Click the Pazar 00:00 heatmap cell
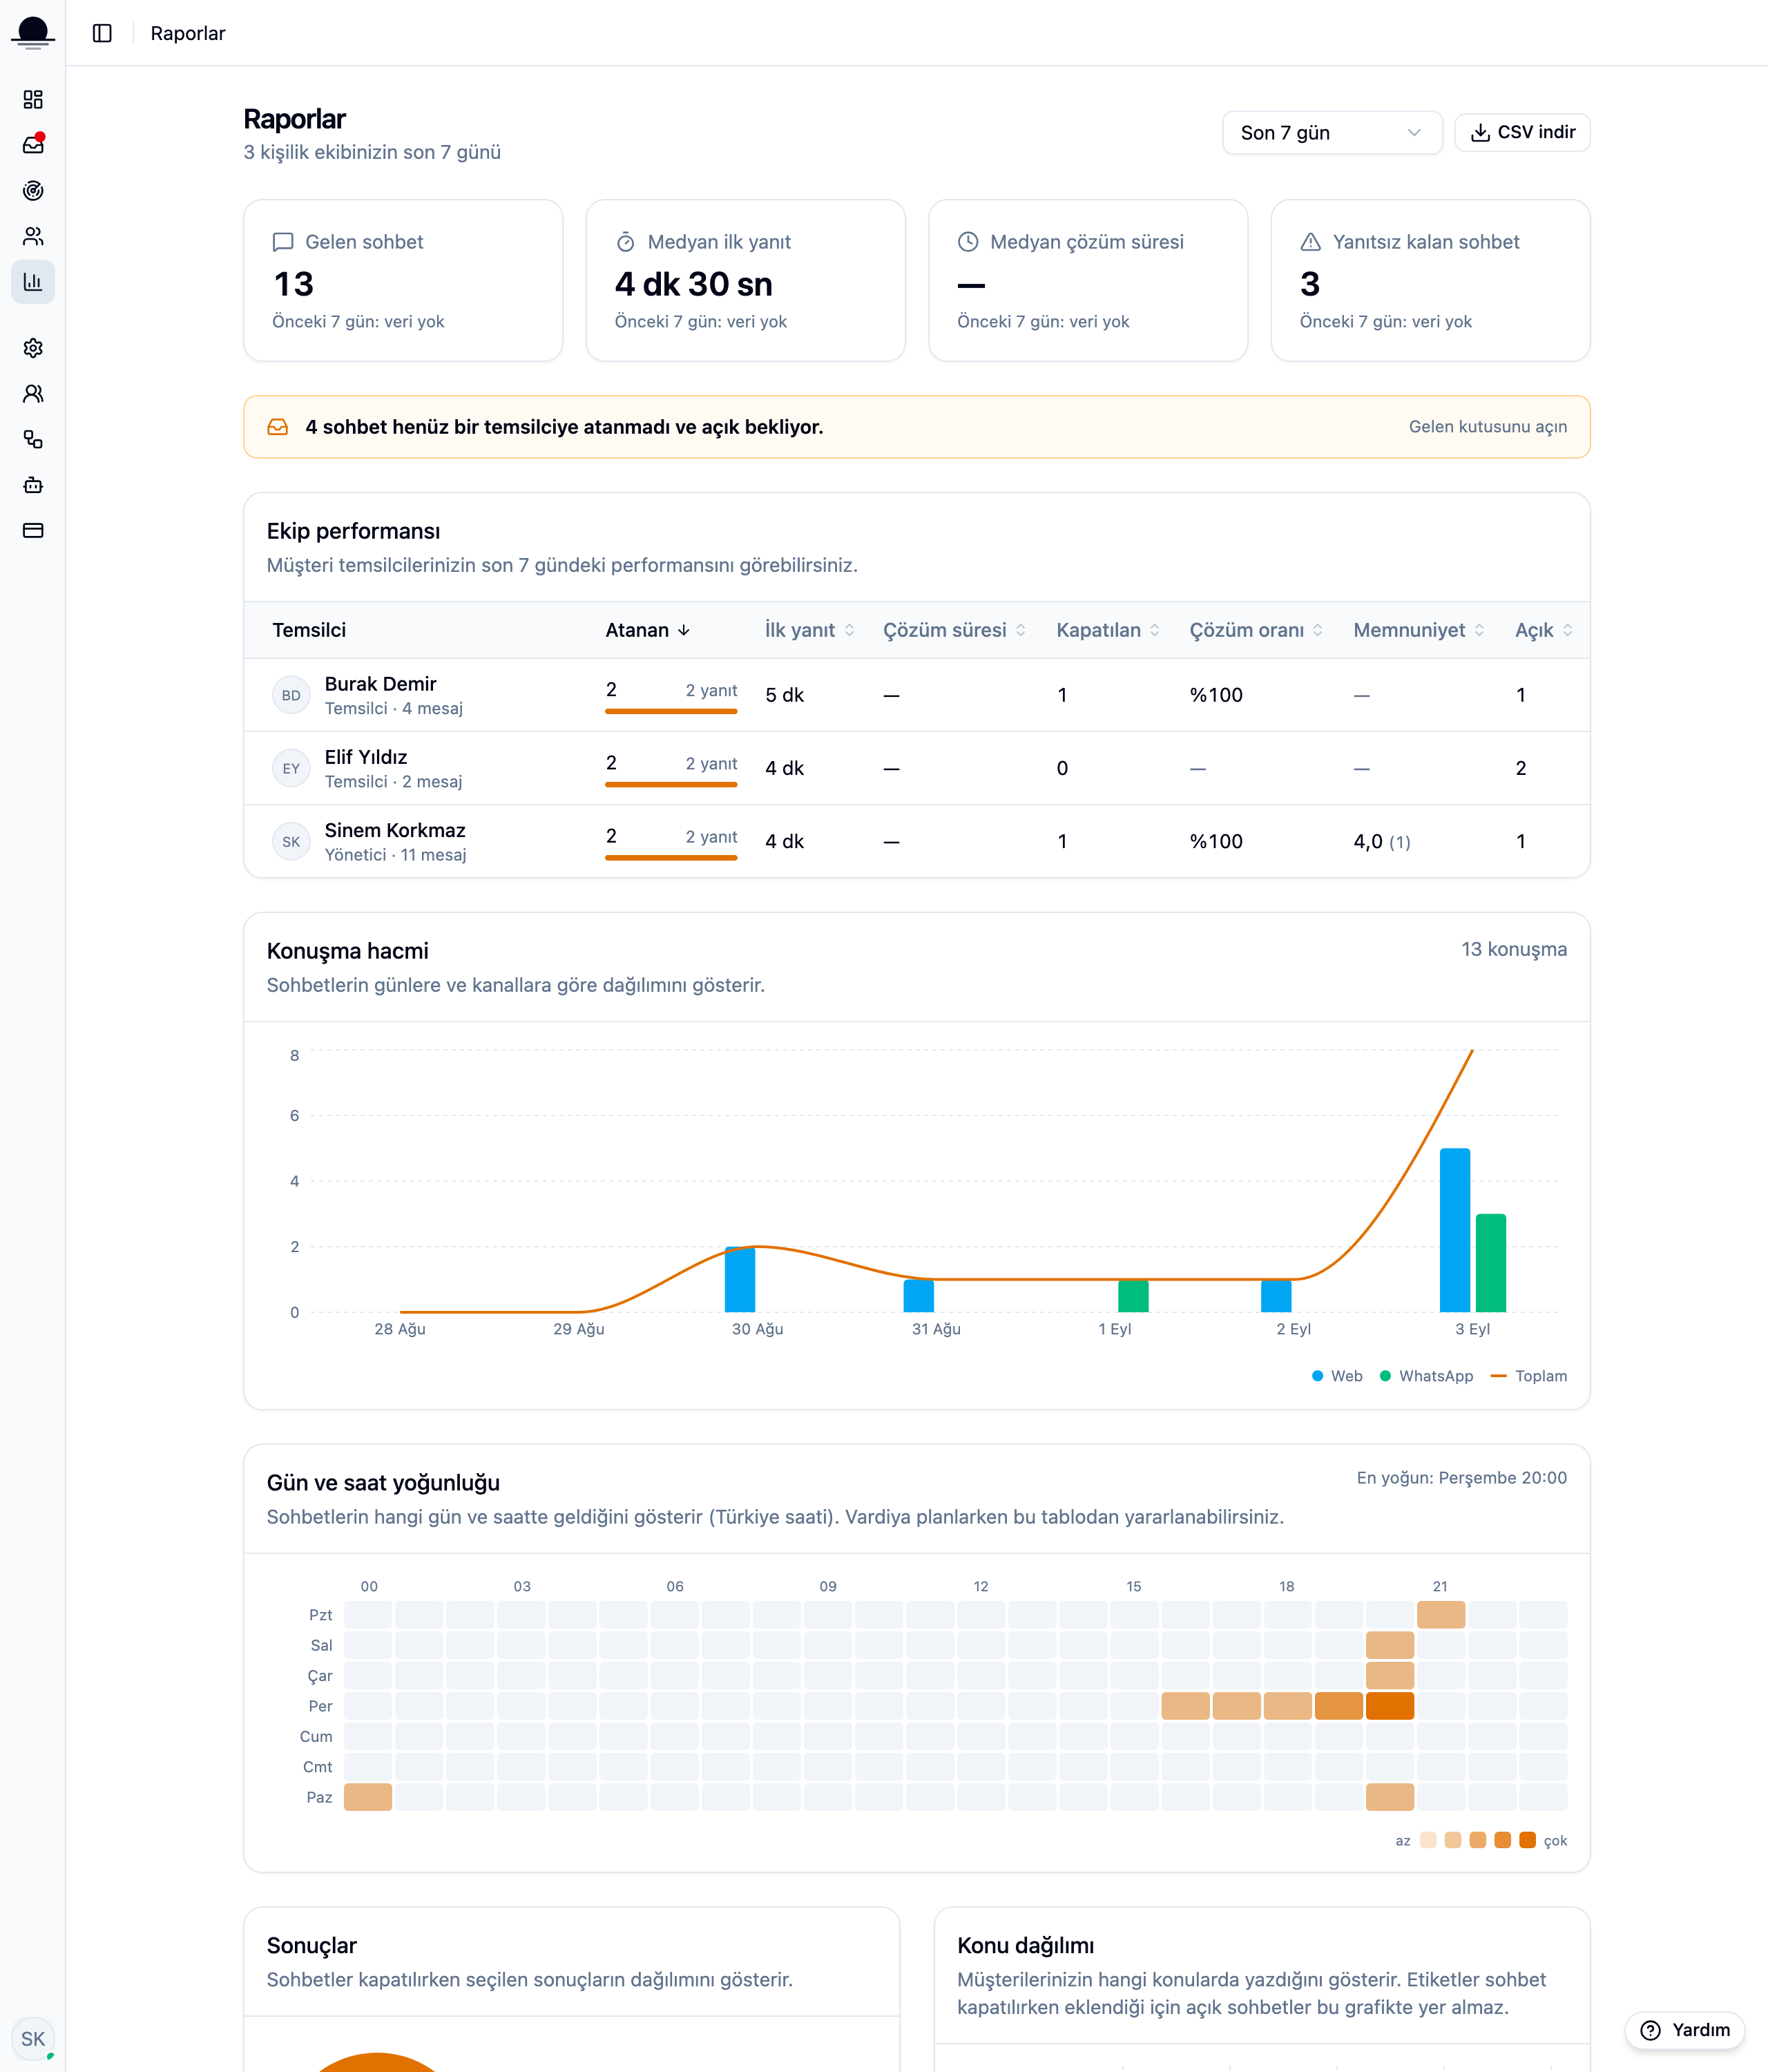Screen dimensions: 1768x2072 point(368,1797)
